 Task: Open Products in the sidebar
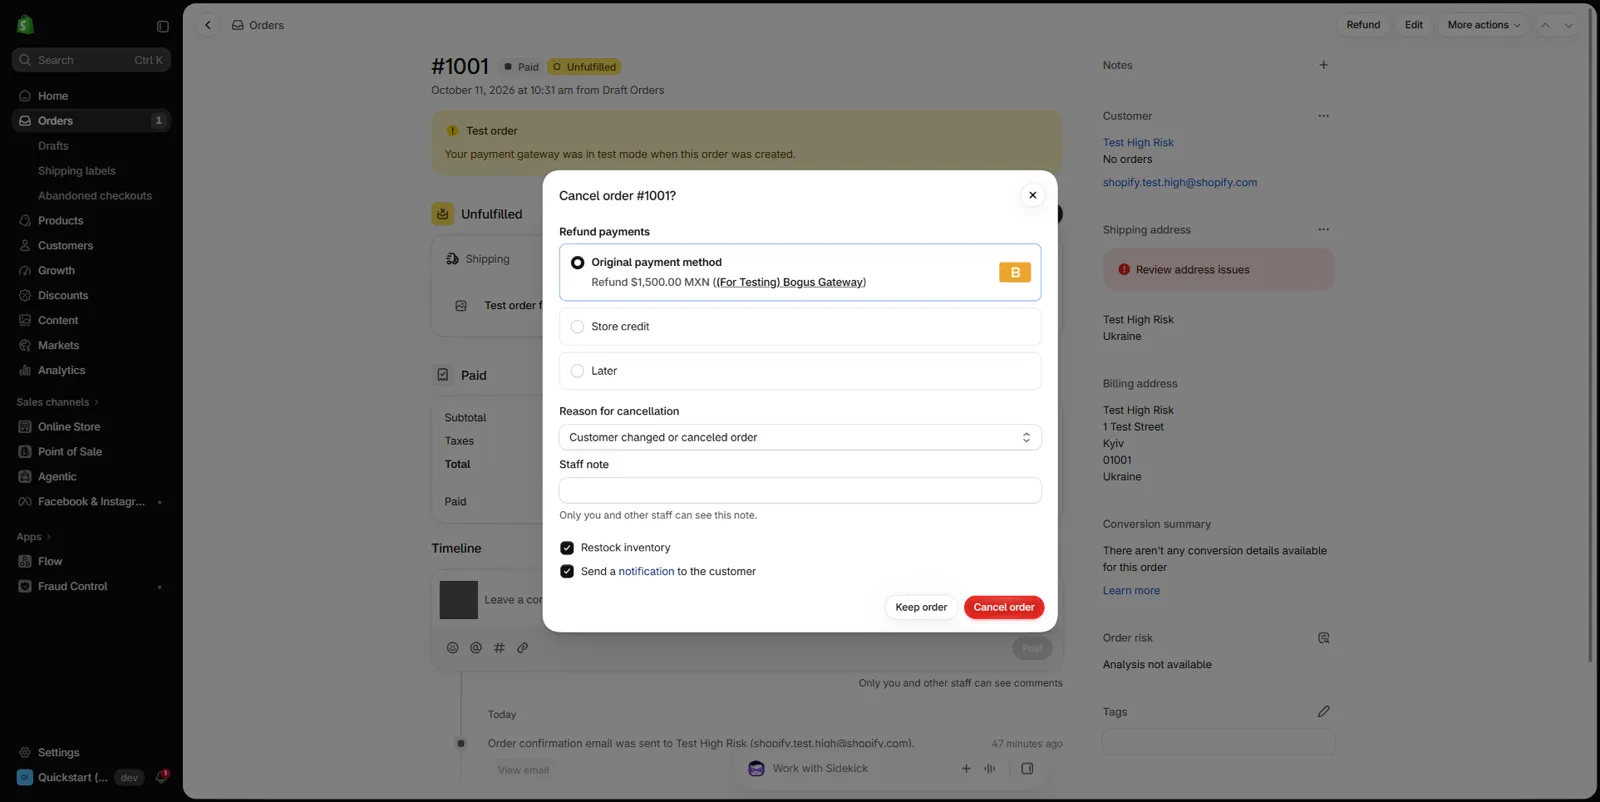coord(91,221)
